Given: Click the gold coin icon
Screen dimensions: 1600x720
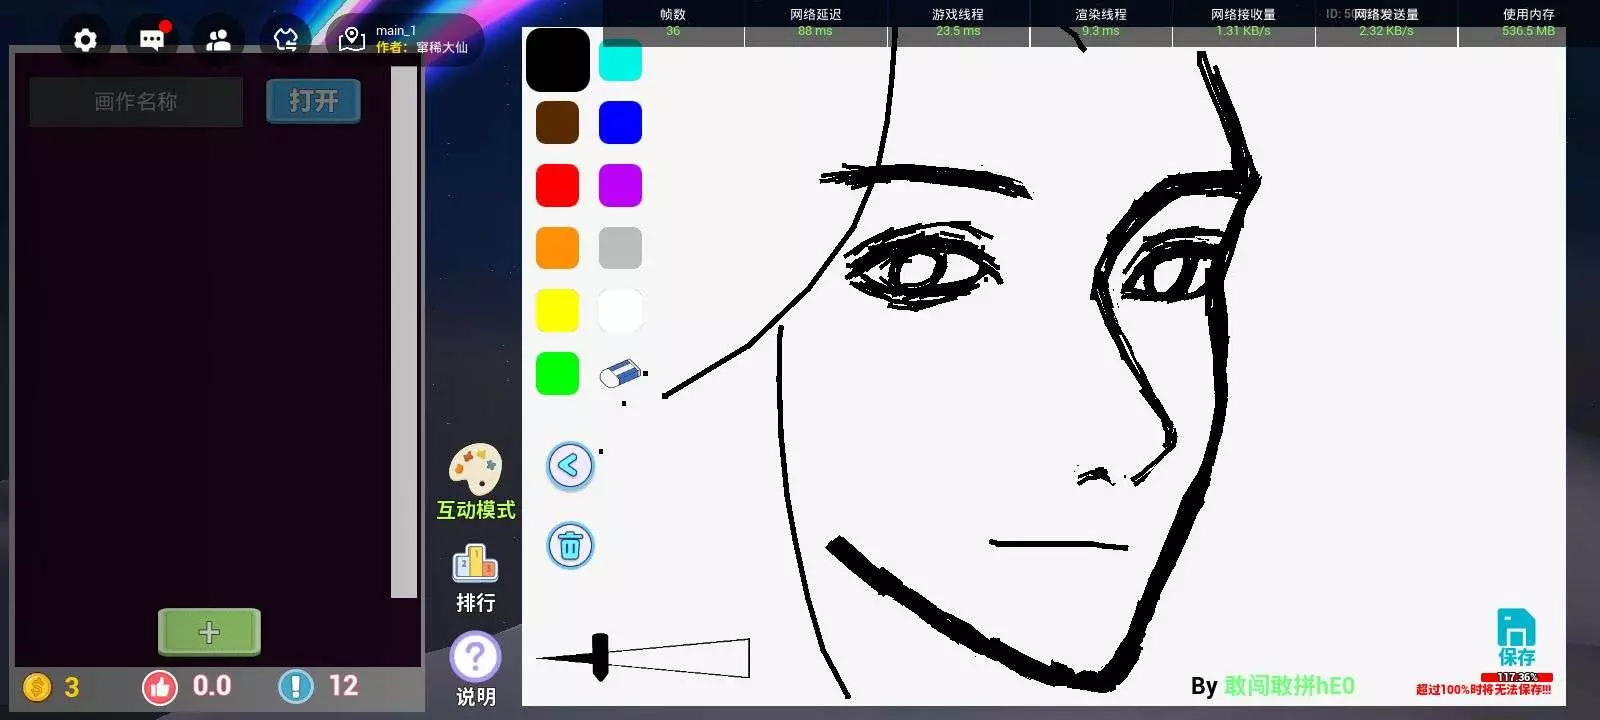Looking at the screenshot, I should (x=37, y=687).
